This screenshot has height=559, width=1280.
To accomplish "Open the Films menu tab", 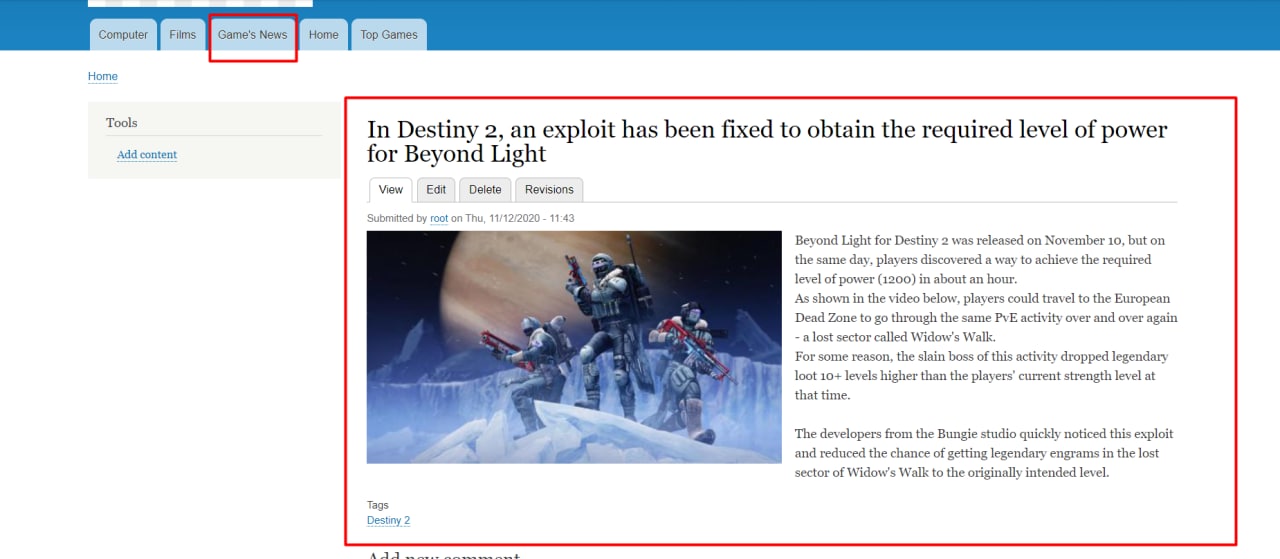I will pos(183,35).
